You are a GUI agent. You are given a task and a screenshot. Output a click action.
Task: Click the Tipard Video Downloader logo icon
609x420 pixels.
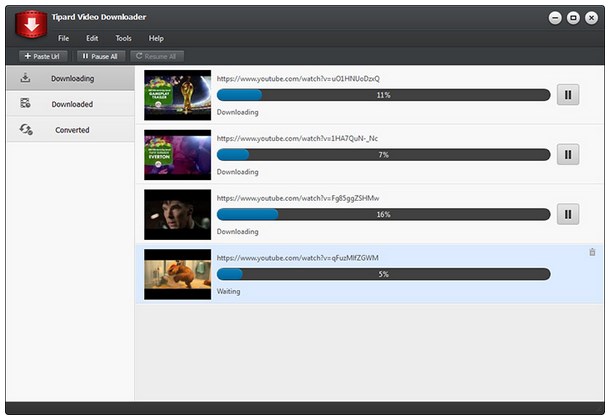click(31, 24)
